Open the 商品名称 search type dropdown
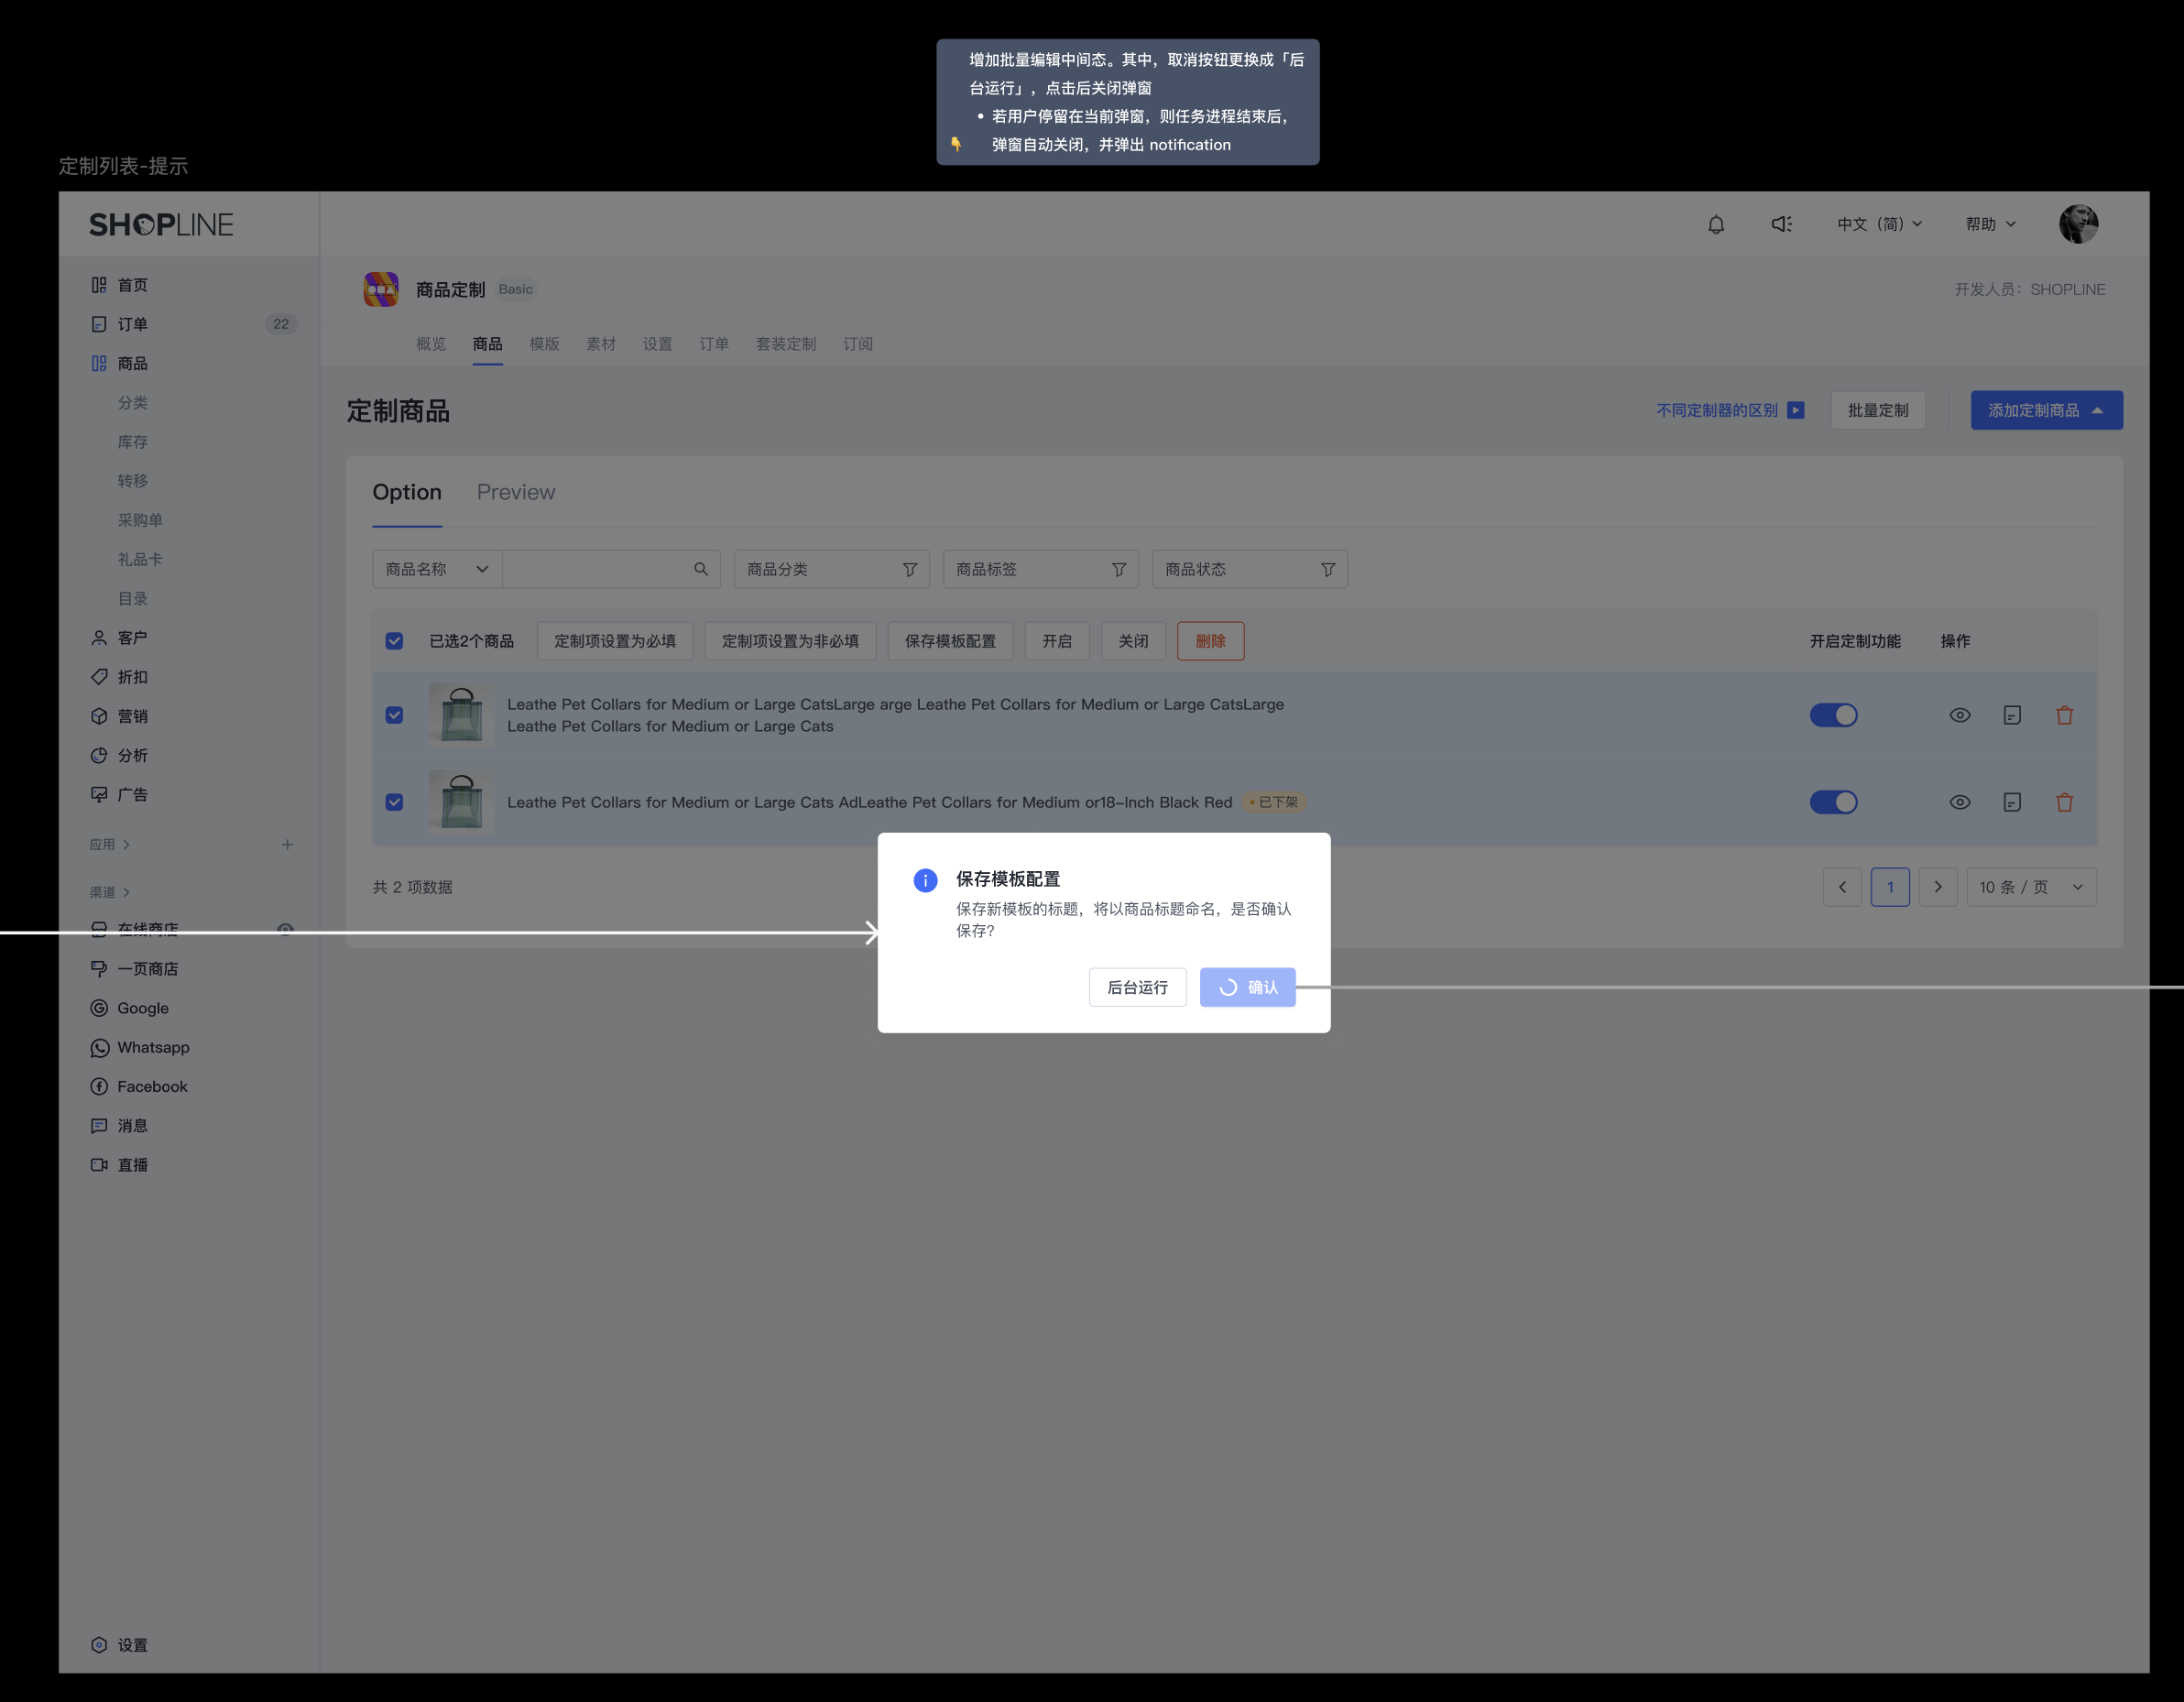 click(437, 569)
